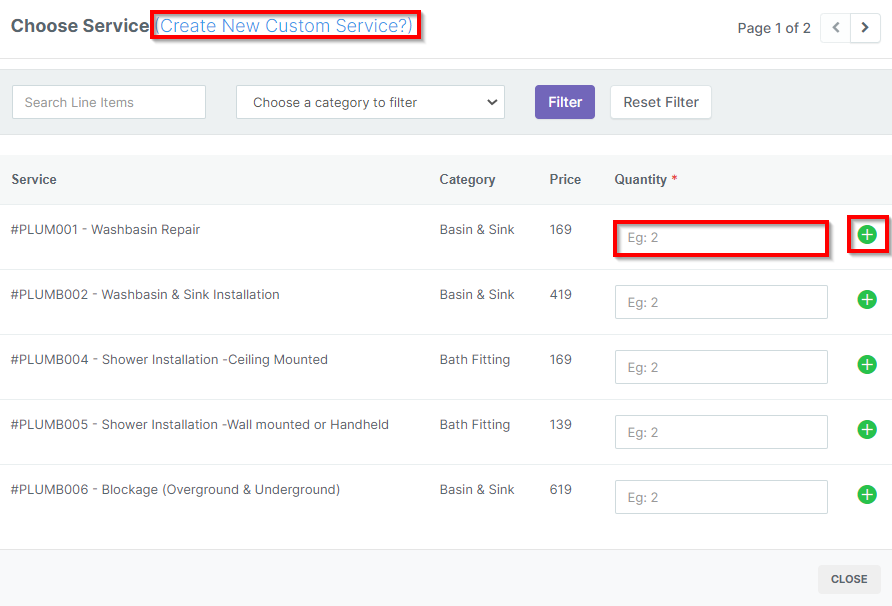Select quantity box for Wall mounted Shower
Viewport: 892px width, 606px height.
pyautogui.click(x=721, y=432)
